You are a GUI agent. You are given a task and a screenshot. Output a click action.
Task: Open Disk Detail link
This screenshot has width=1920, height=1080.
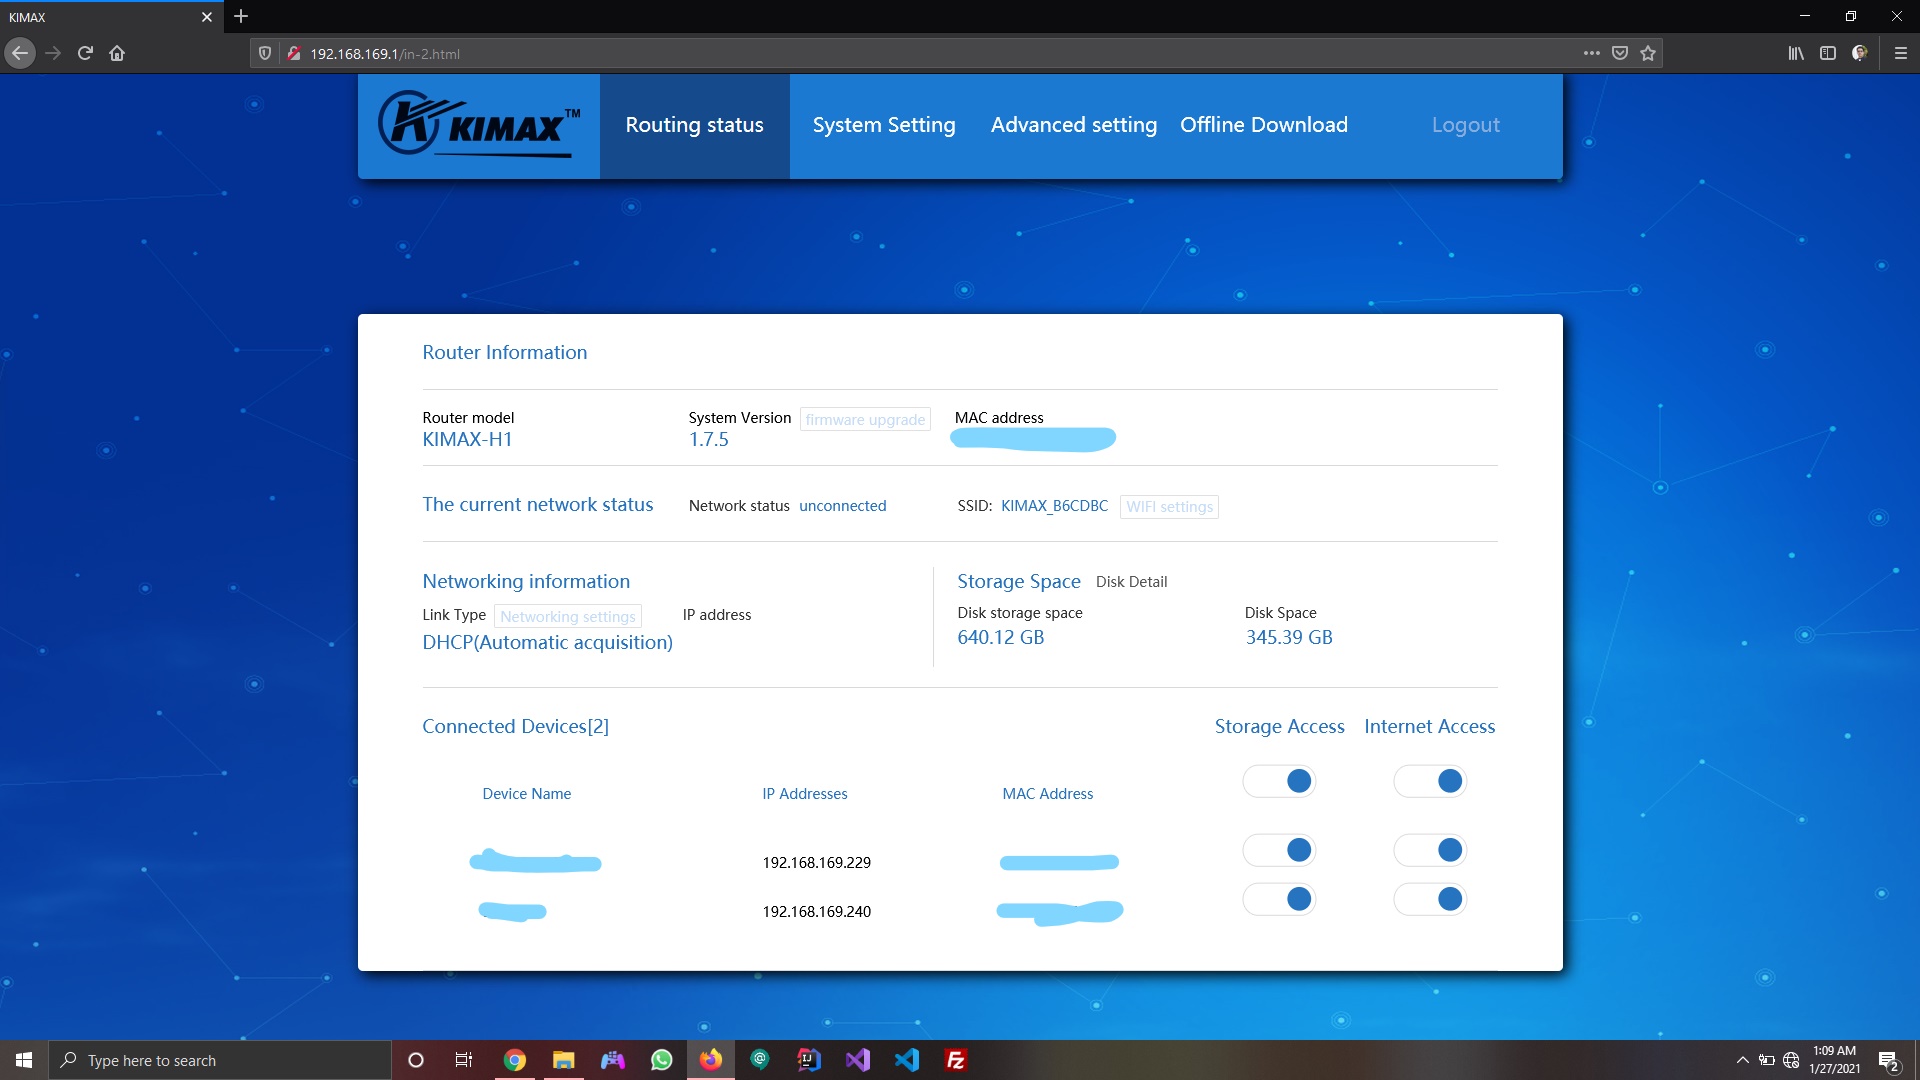click(x=1131, y=582)
